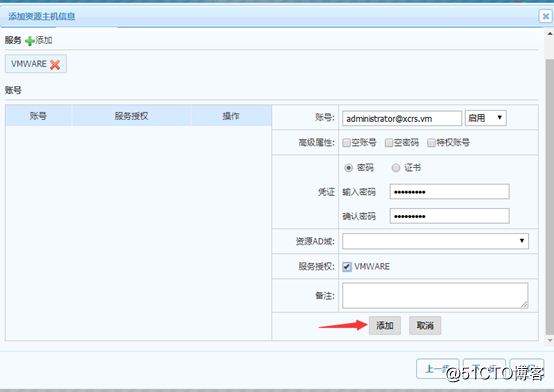Click the 服务授权 column header
Viewport: 554px width, 392px height.
[131, 116]
